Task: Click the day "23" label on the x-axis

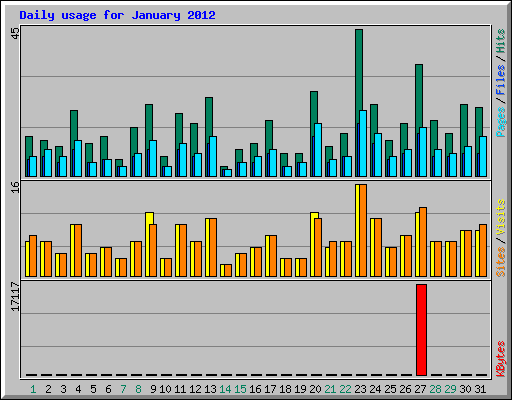Action: click(x=360, y=389)
